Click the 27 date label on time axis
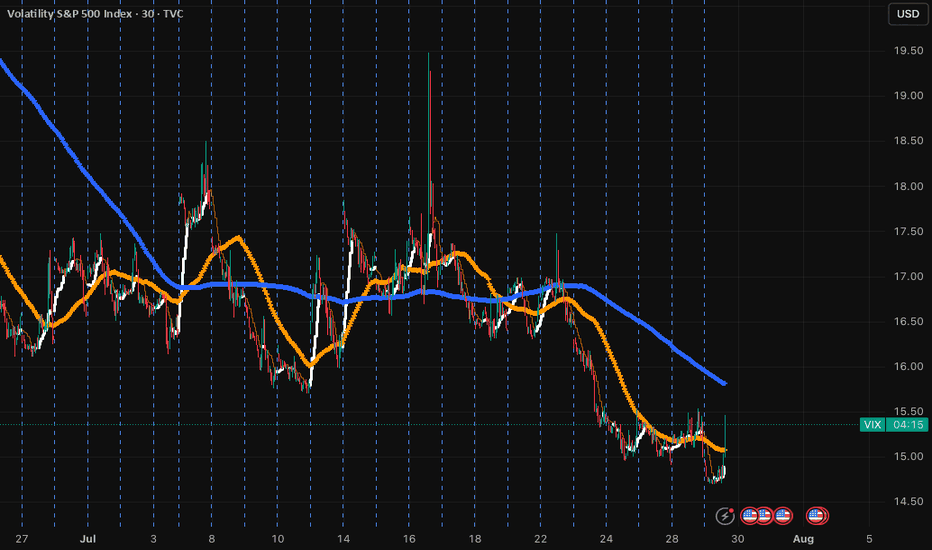The height and width of the screenshot is (550, 932). click(x=22, y=539)
